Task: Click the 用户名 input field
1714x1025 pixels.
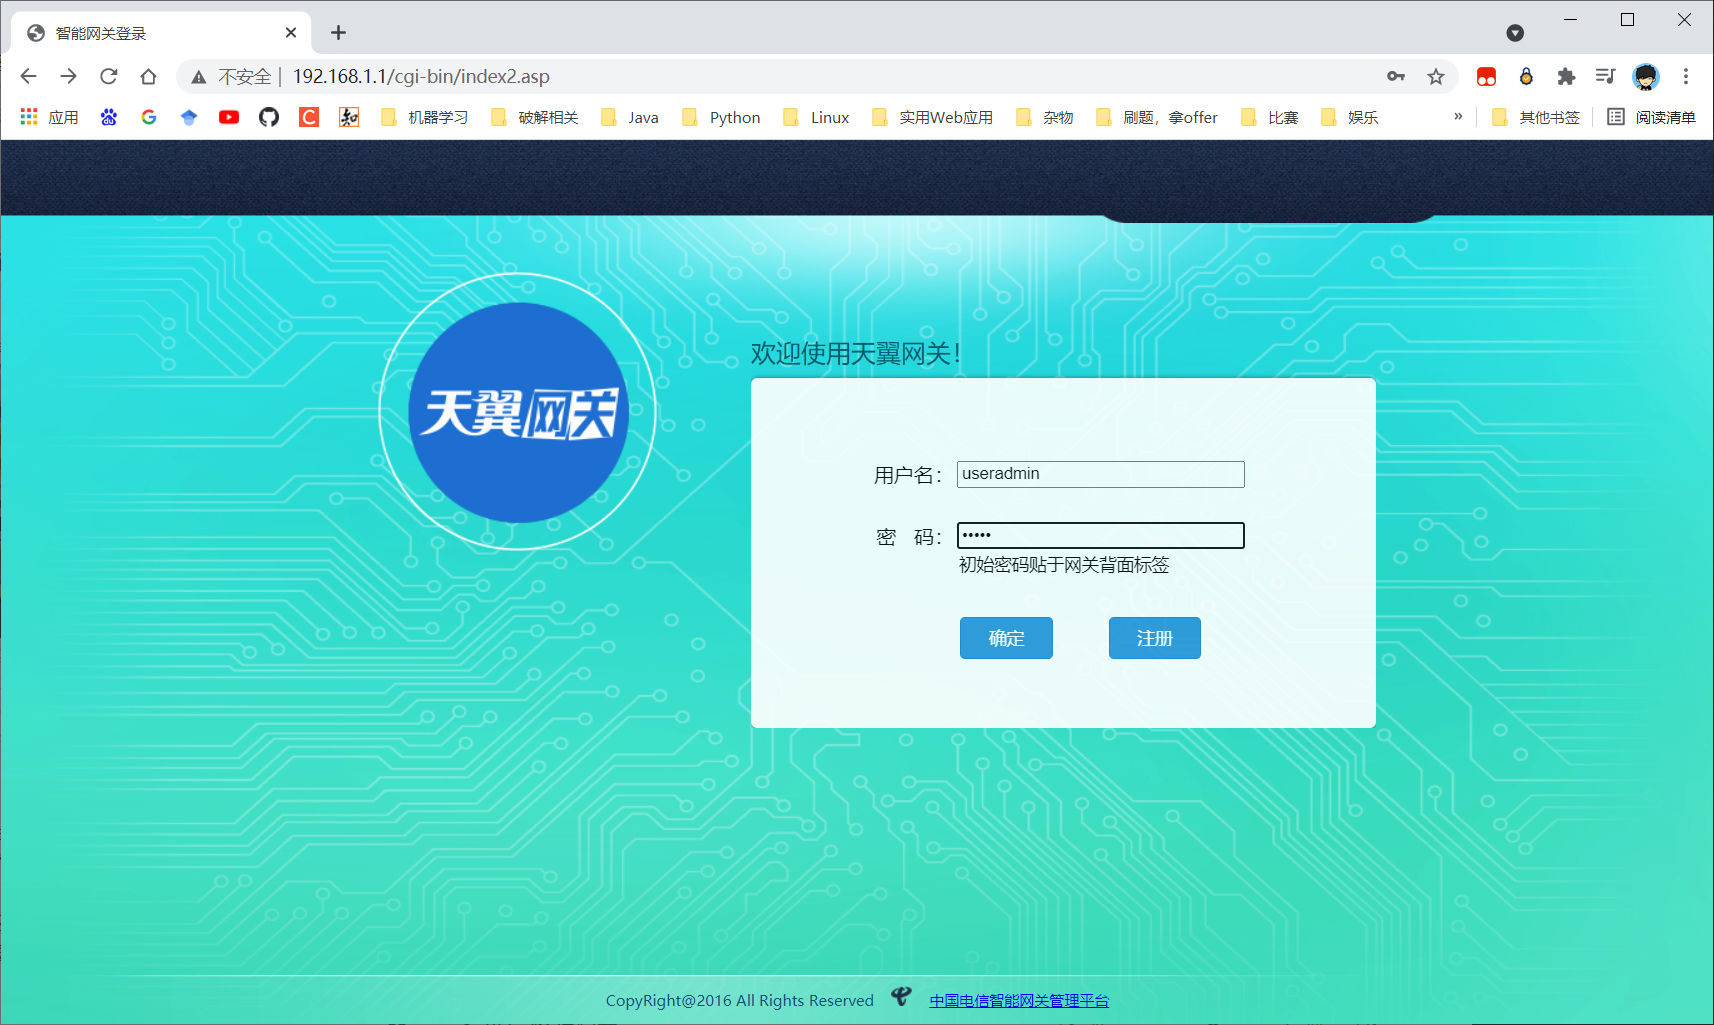Action: click(x=1100, y=474)
